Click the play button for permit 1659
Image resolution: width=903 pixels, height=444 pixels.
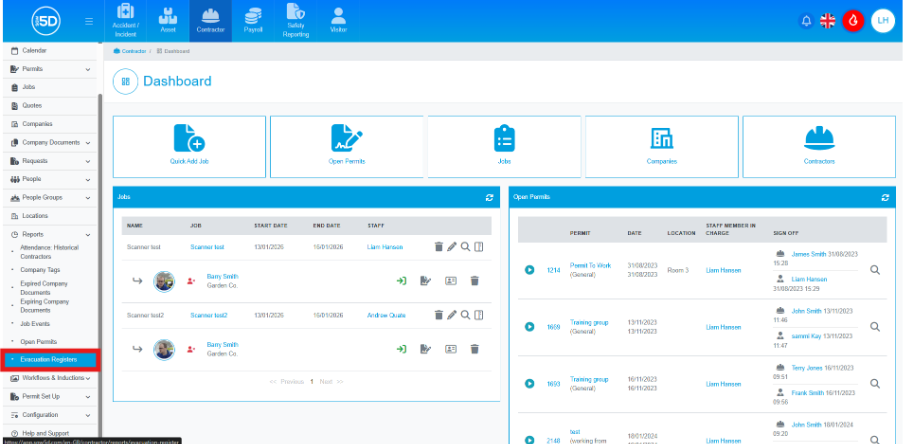pyautogui.click(x=529, y=327)
